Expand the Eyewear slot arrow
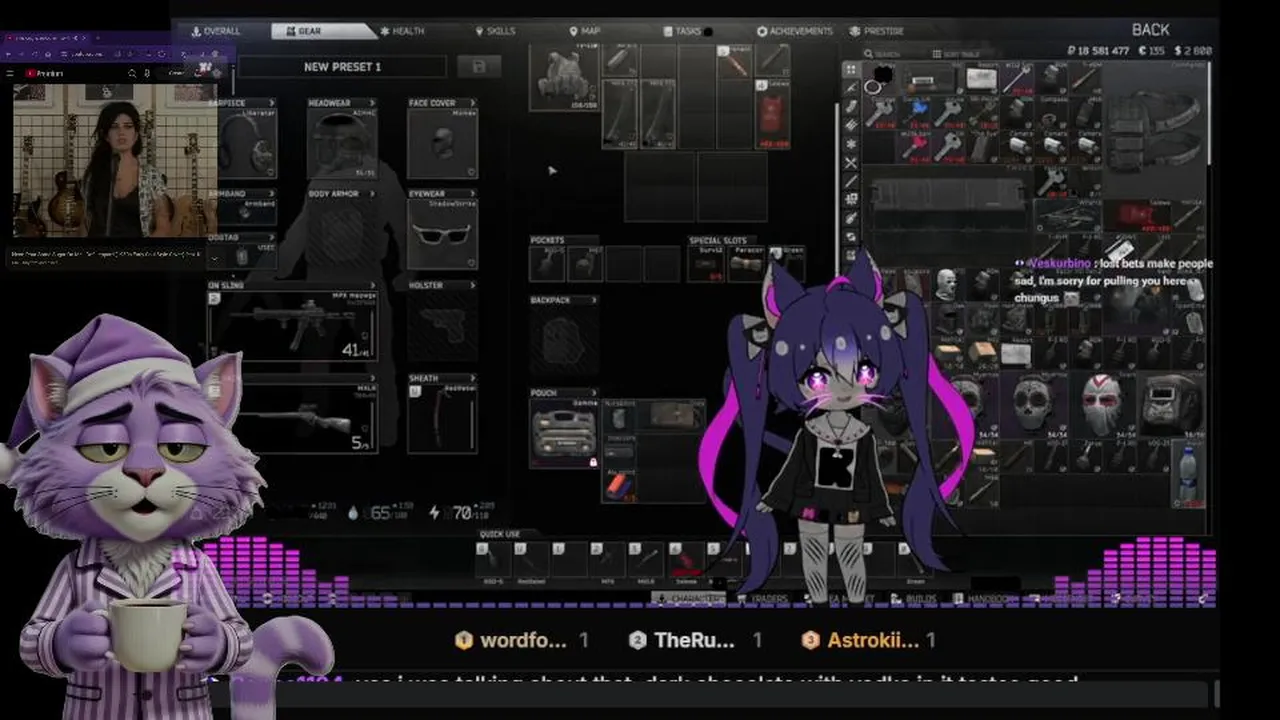 click(472, 194)
